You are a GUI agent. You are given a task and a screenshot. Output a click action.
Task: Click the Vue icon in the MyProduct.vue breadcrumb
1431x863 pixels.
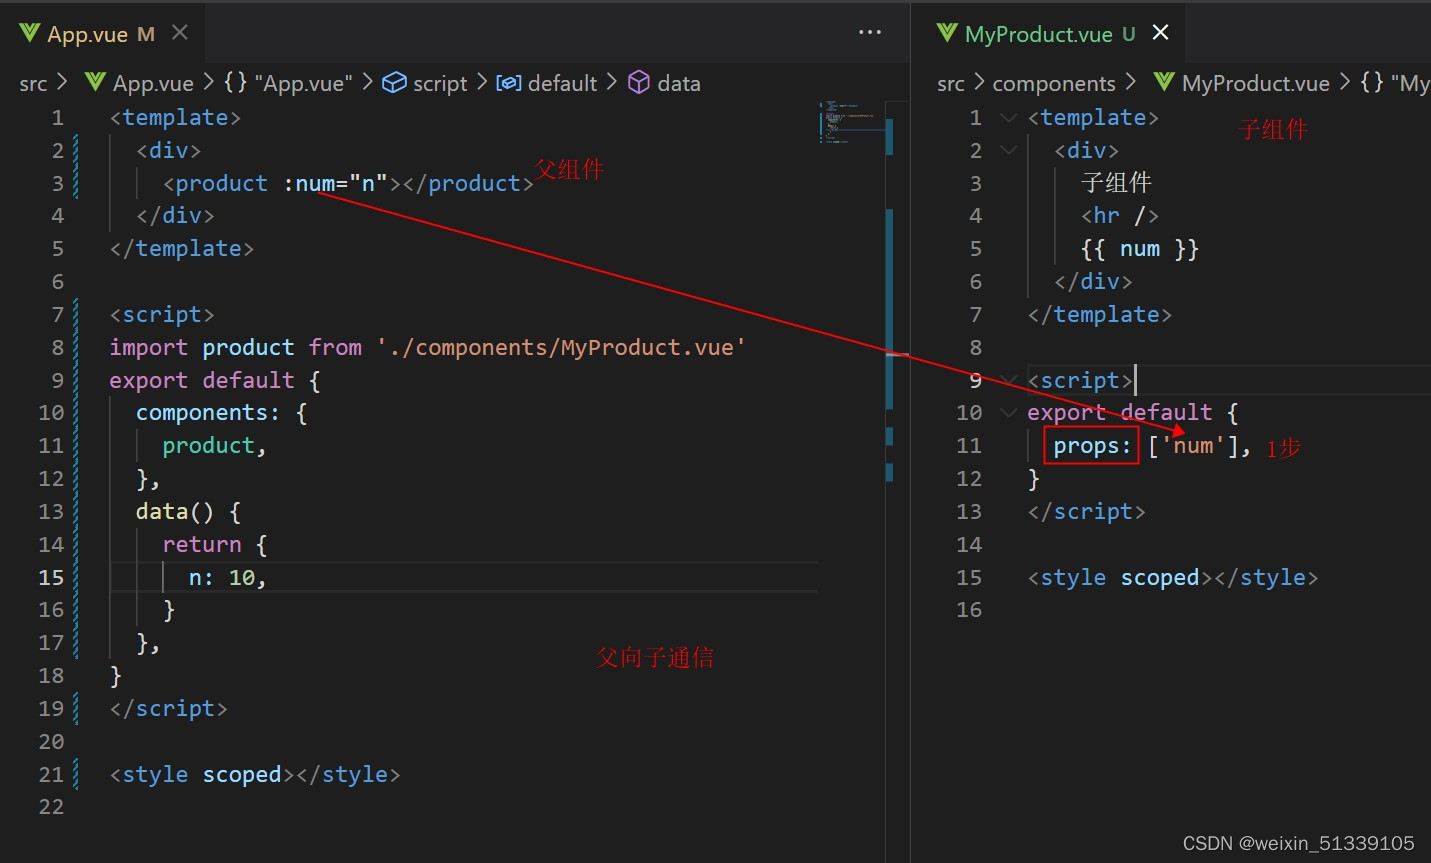click(1164, 82)
